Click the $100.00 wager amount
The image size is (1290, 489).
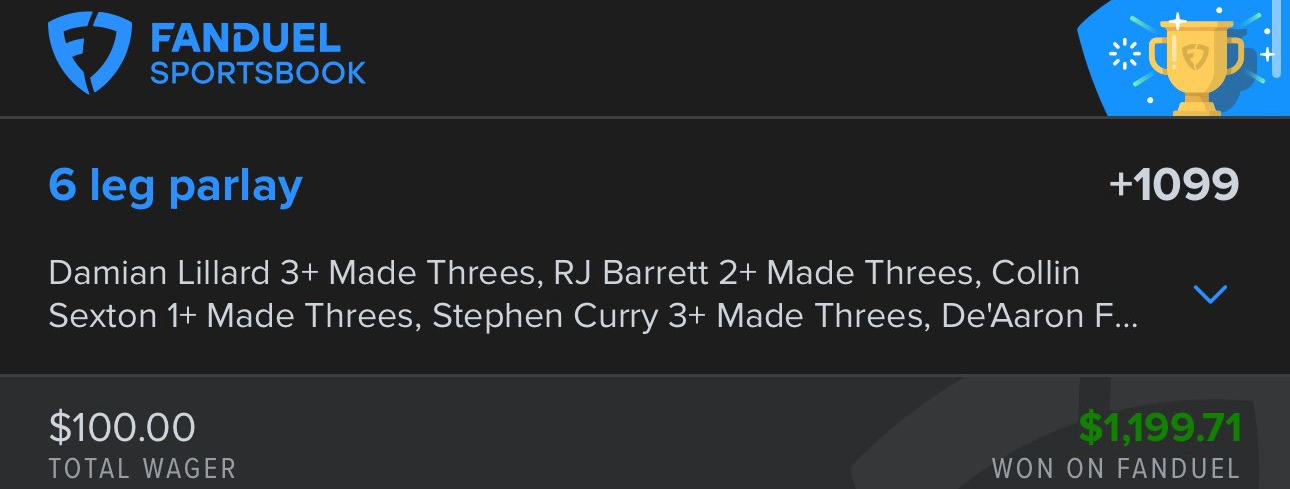point(122,428)
